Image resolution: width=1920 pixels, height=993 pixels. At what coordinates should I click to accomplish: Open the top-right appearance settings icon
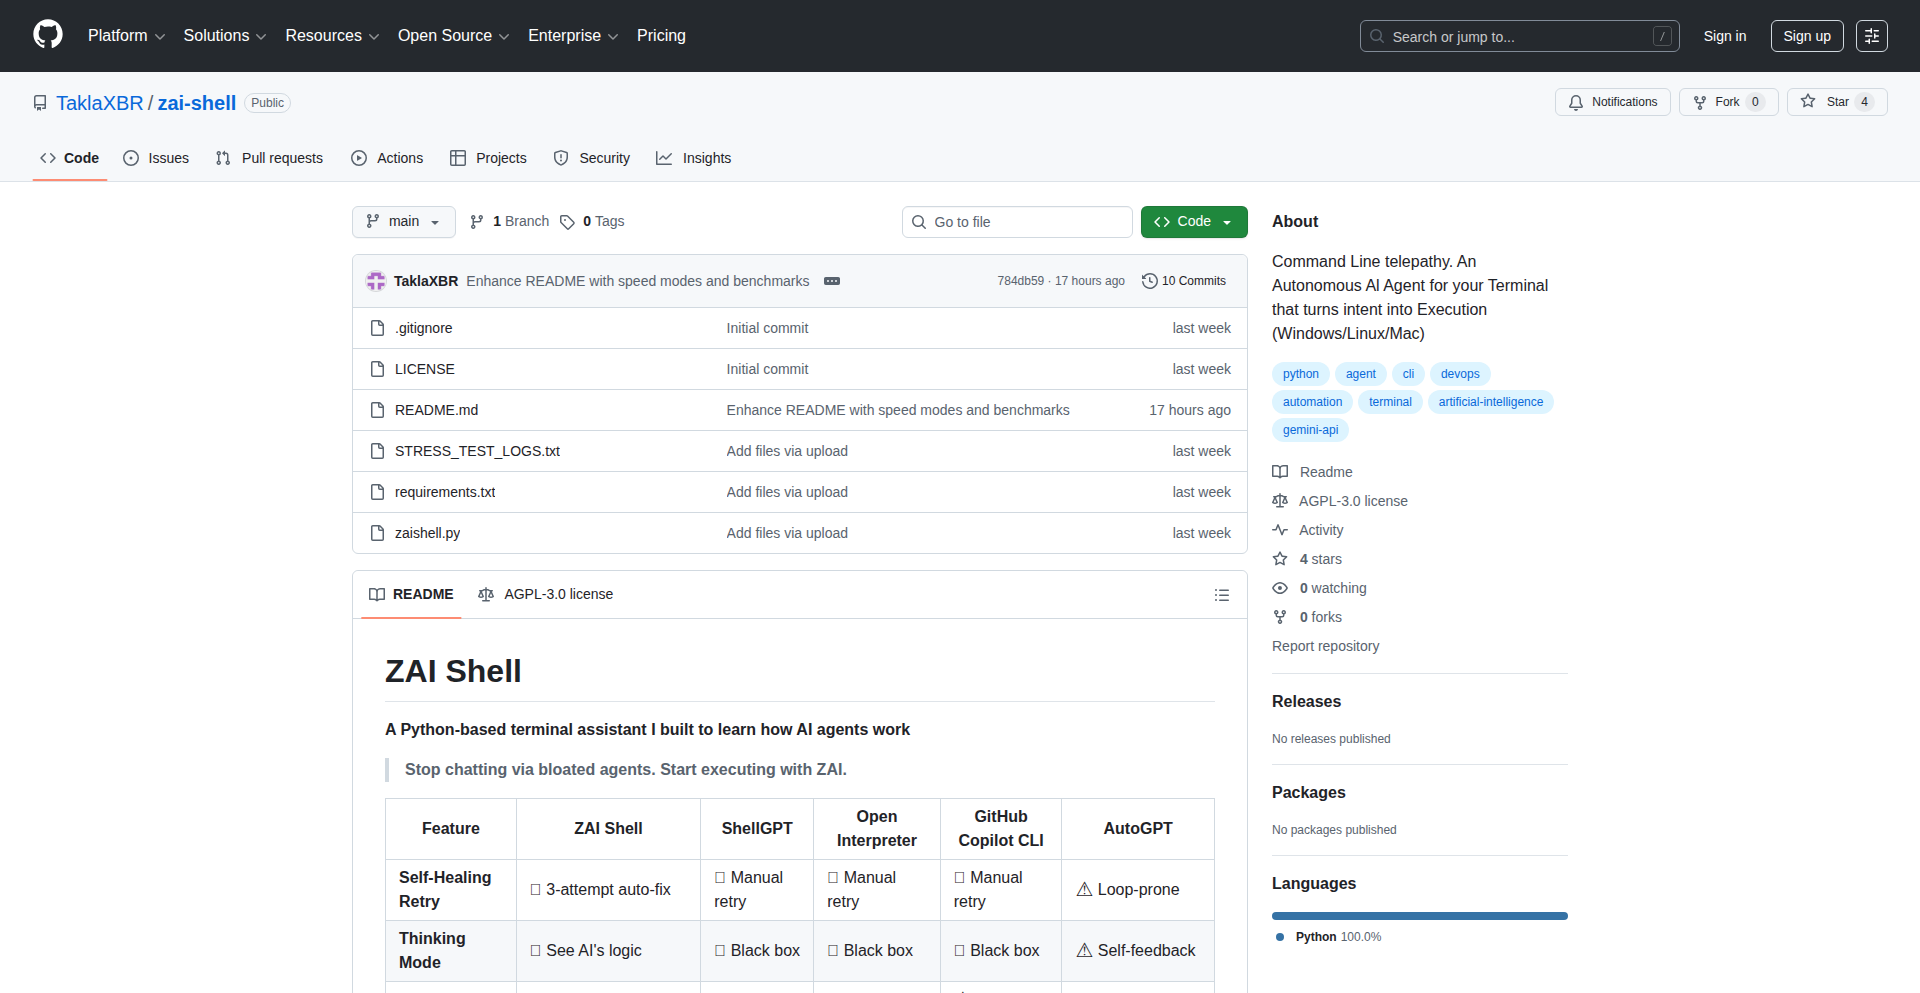tap(1871, 36)
